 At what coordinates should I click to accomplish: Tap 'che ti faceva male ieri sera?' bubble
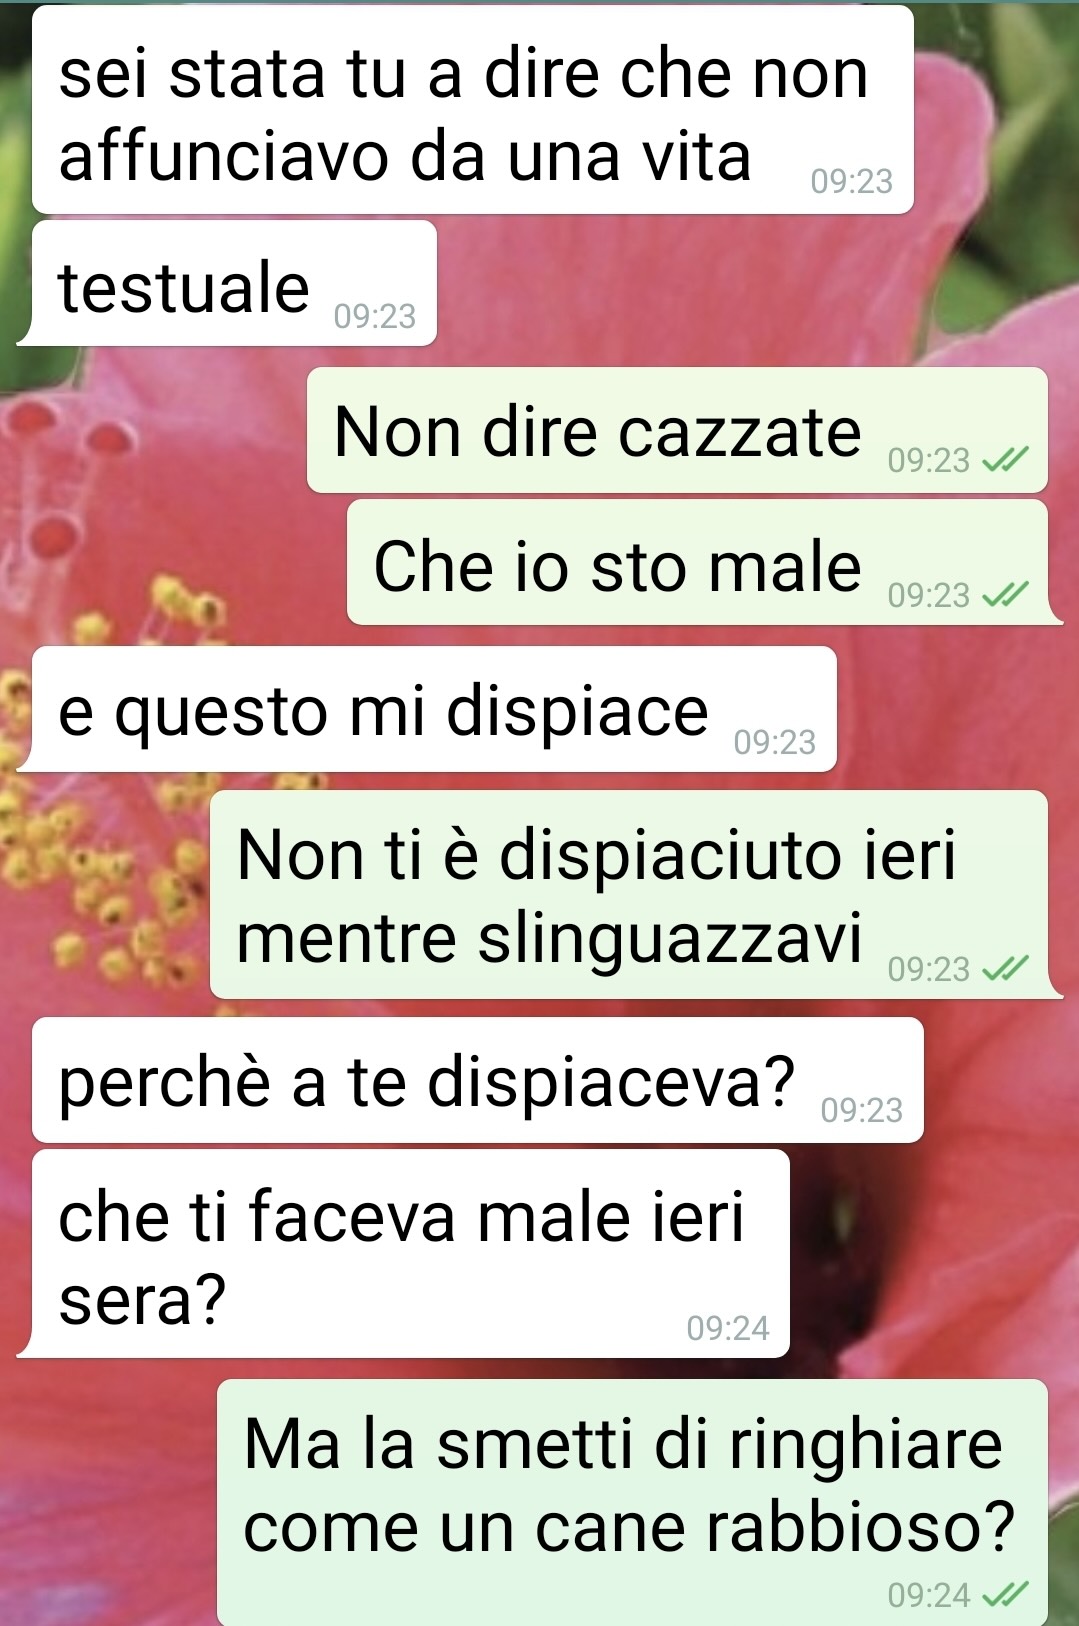pyautogui.click(x=404, y=1254)
